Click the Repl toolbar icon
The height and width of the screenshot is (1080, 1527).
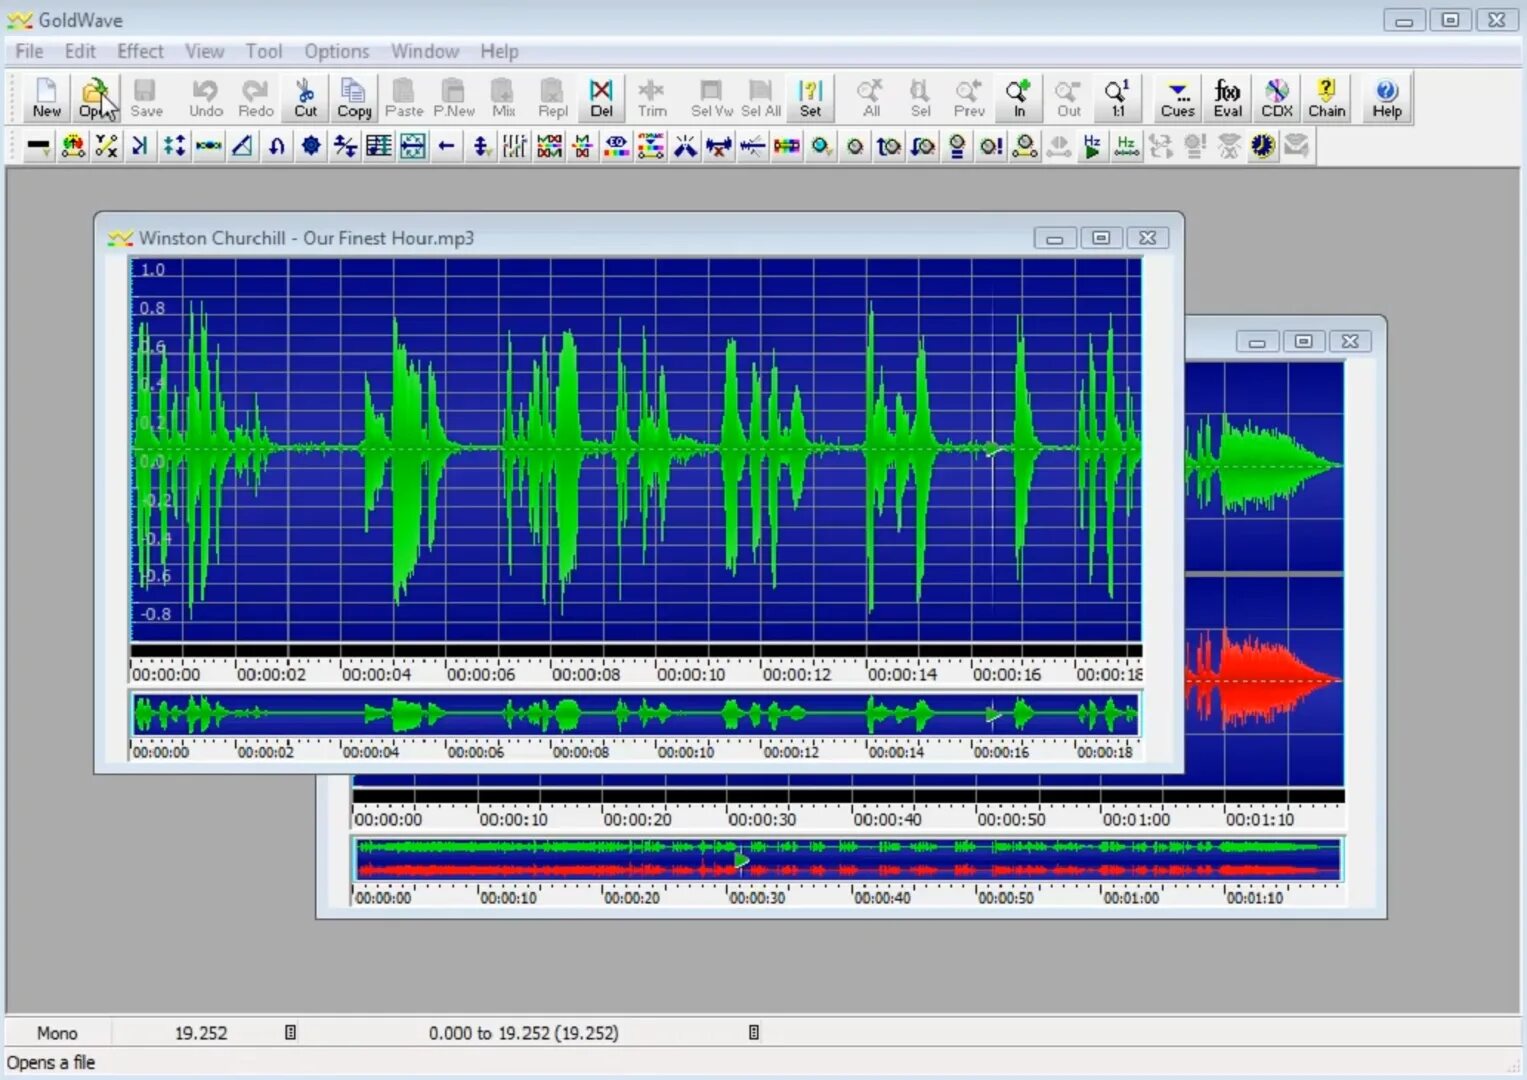click(x=552, y=97)
